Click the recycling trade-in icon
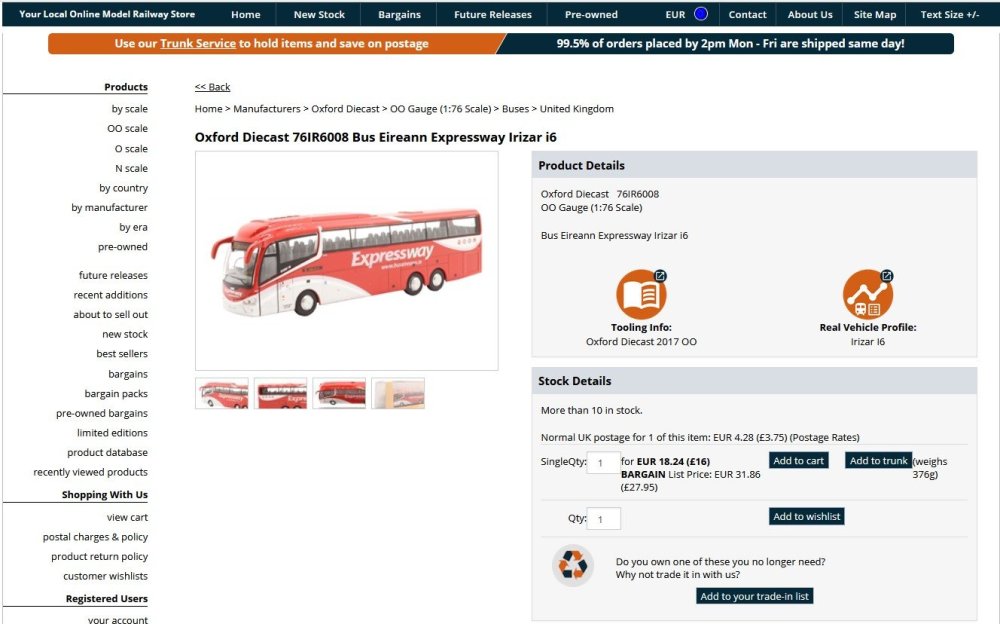The width and height of the screenshot is (1000, 624). coord(573,565)
